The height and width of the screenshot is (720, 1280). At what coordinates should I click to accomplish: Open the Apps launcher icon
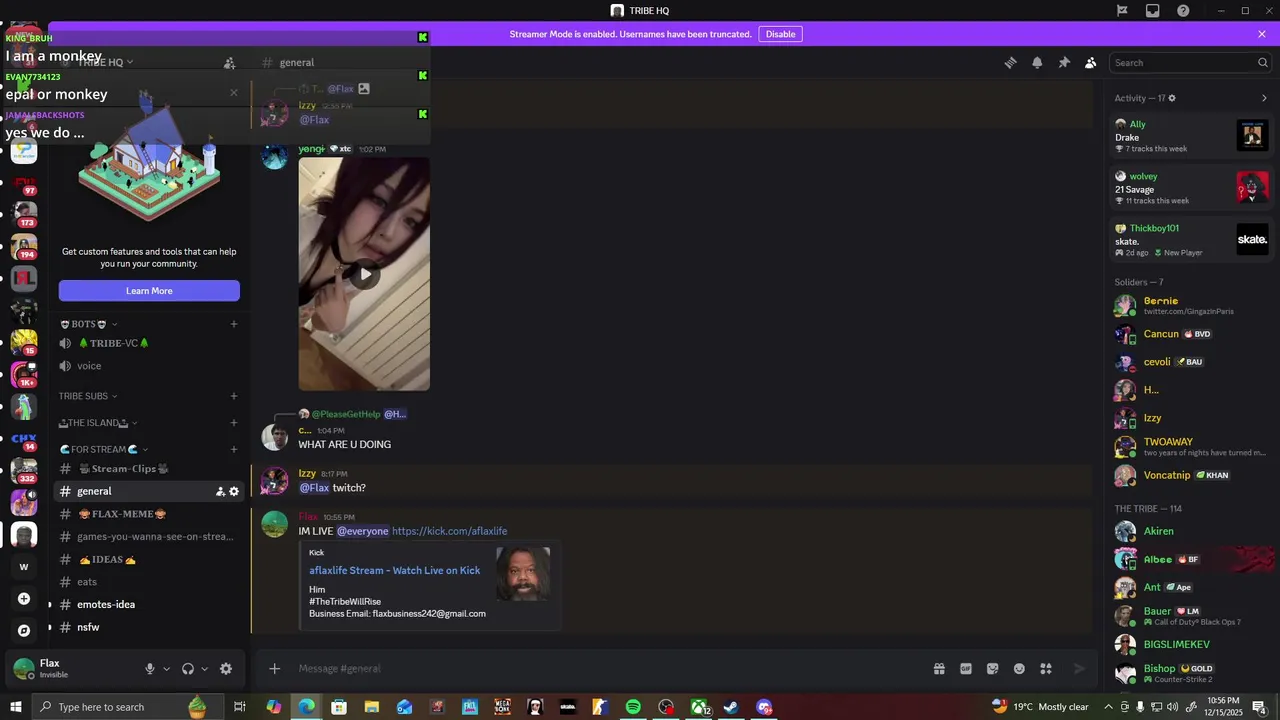(x=1046, y=669)
